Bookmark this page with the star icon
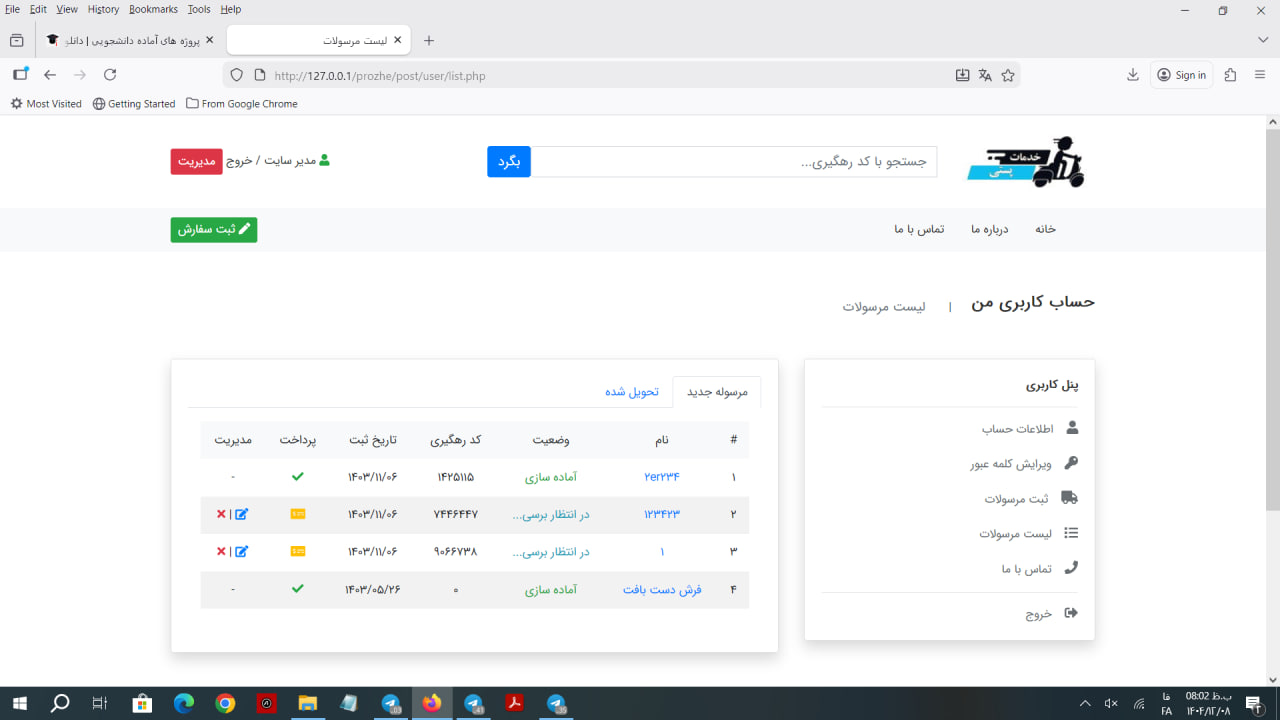This screenshot has height=720, width=1280. [1008, 75]
